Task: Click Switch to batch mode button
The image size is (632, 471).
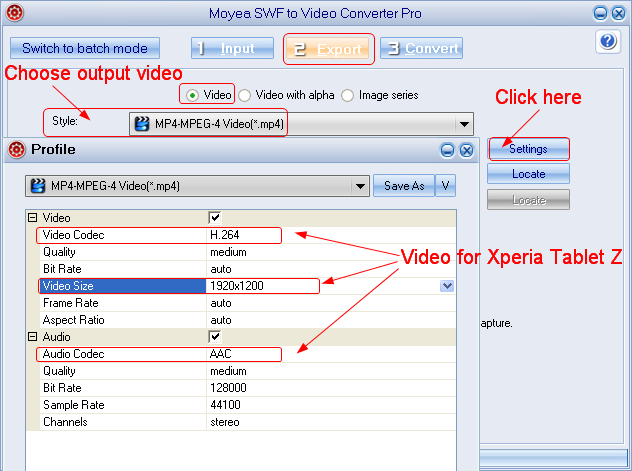Action: pos(85,48)
